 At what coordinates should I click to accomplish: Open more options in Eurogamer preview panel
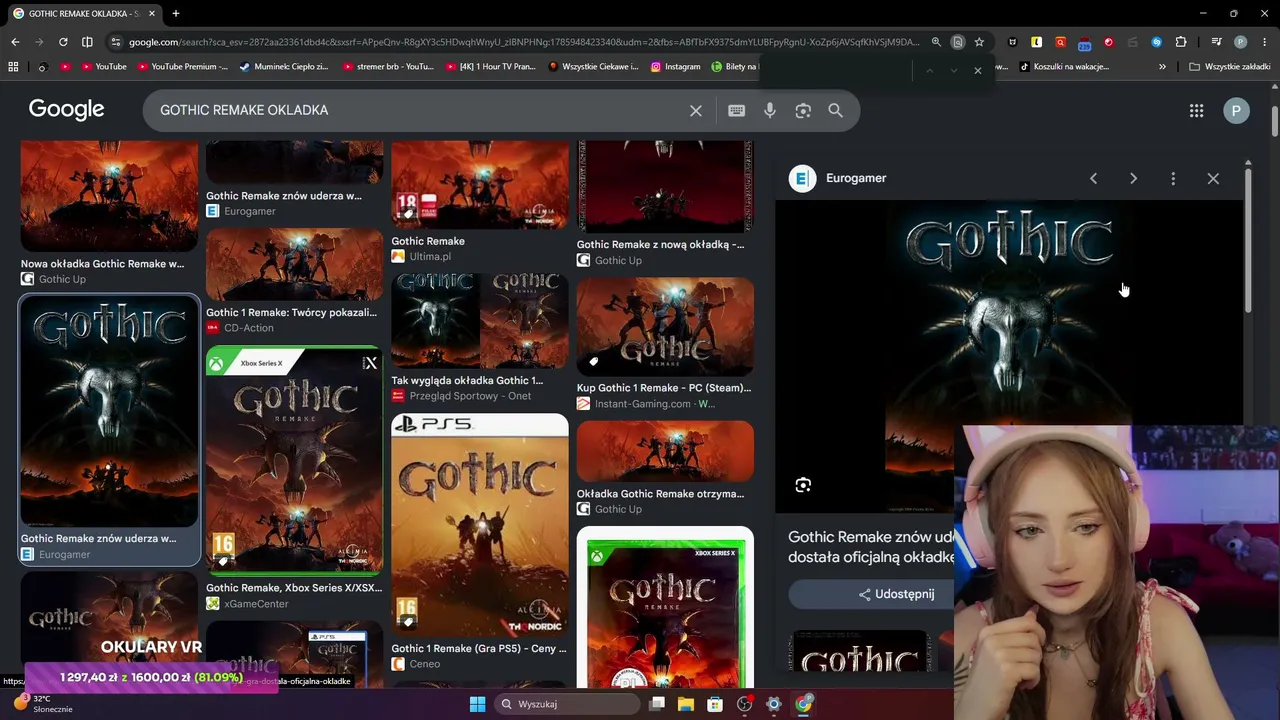pyautogui.click(x=1173, y=178)
